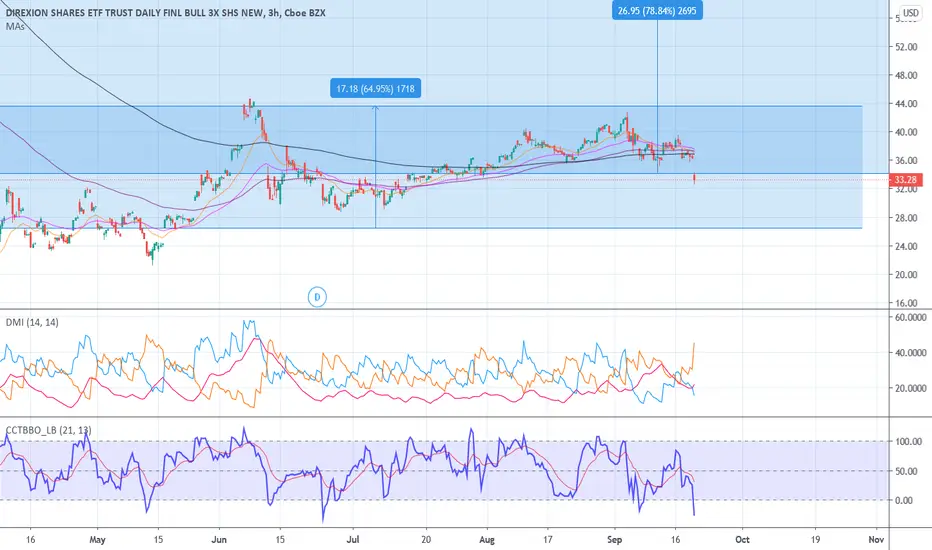Screen dimensions: 932x550
Task: Click the chart symbol title DIREXION SHARES ETF
Action: click(x=166, y=12)
